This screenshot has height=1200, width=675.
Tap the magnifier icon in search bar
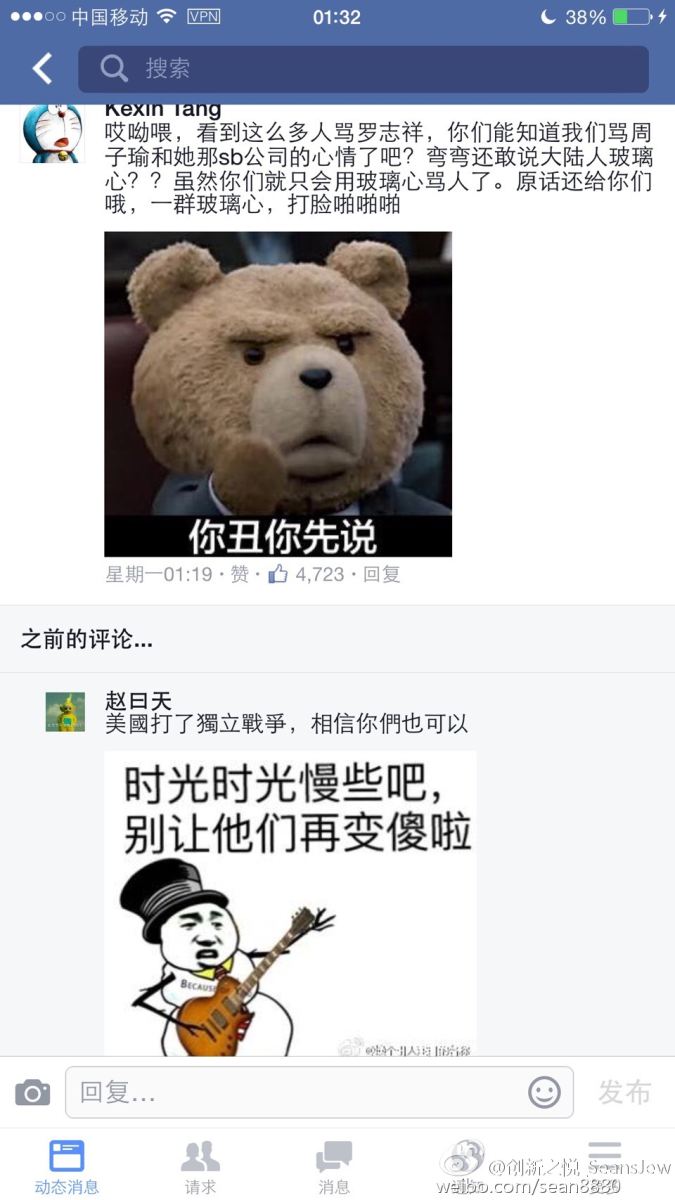114,68
